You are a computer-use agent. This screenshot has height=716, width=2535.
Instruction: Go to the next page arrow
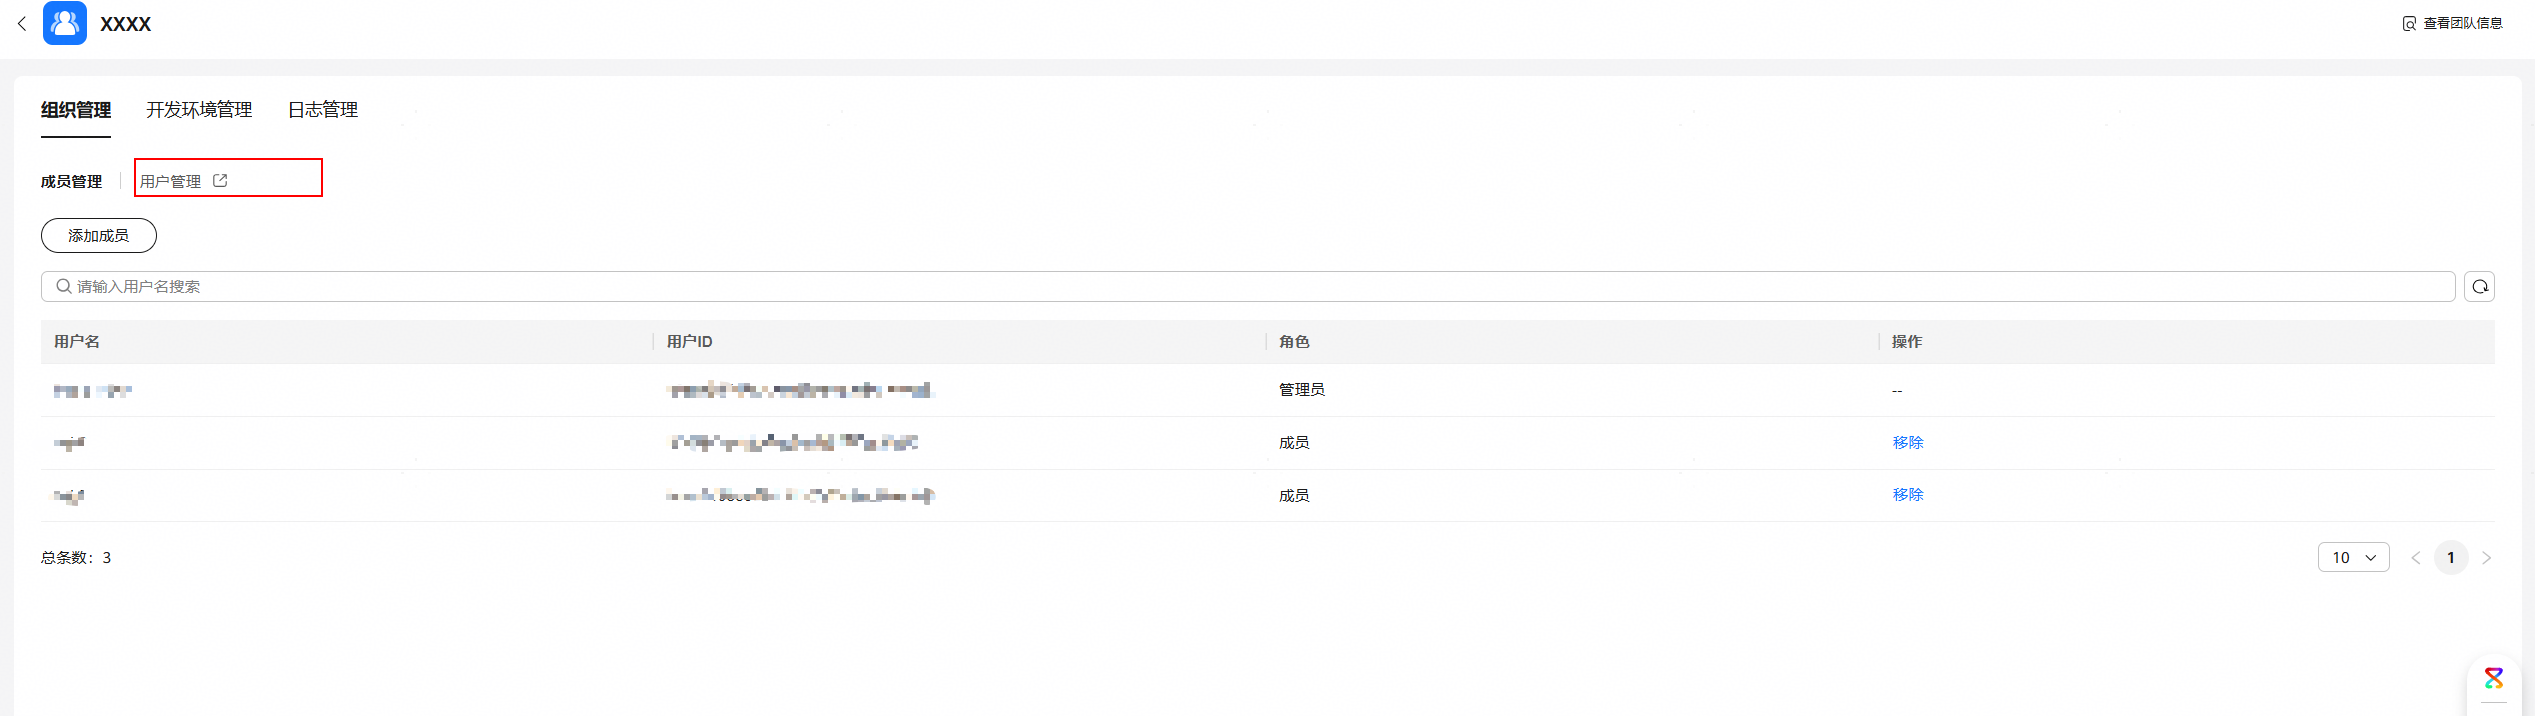point(2487,558)
